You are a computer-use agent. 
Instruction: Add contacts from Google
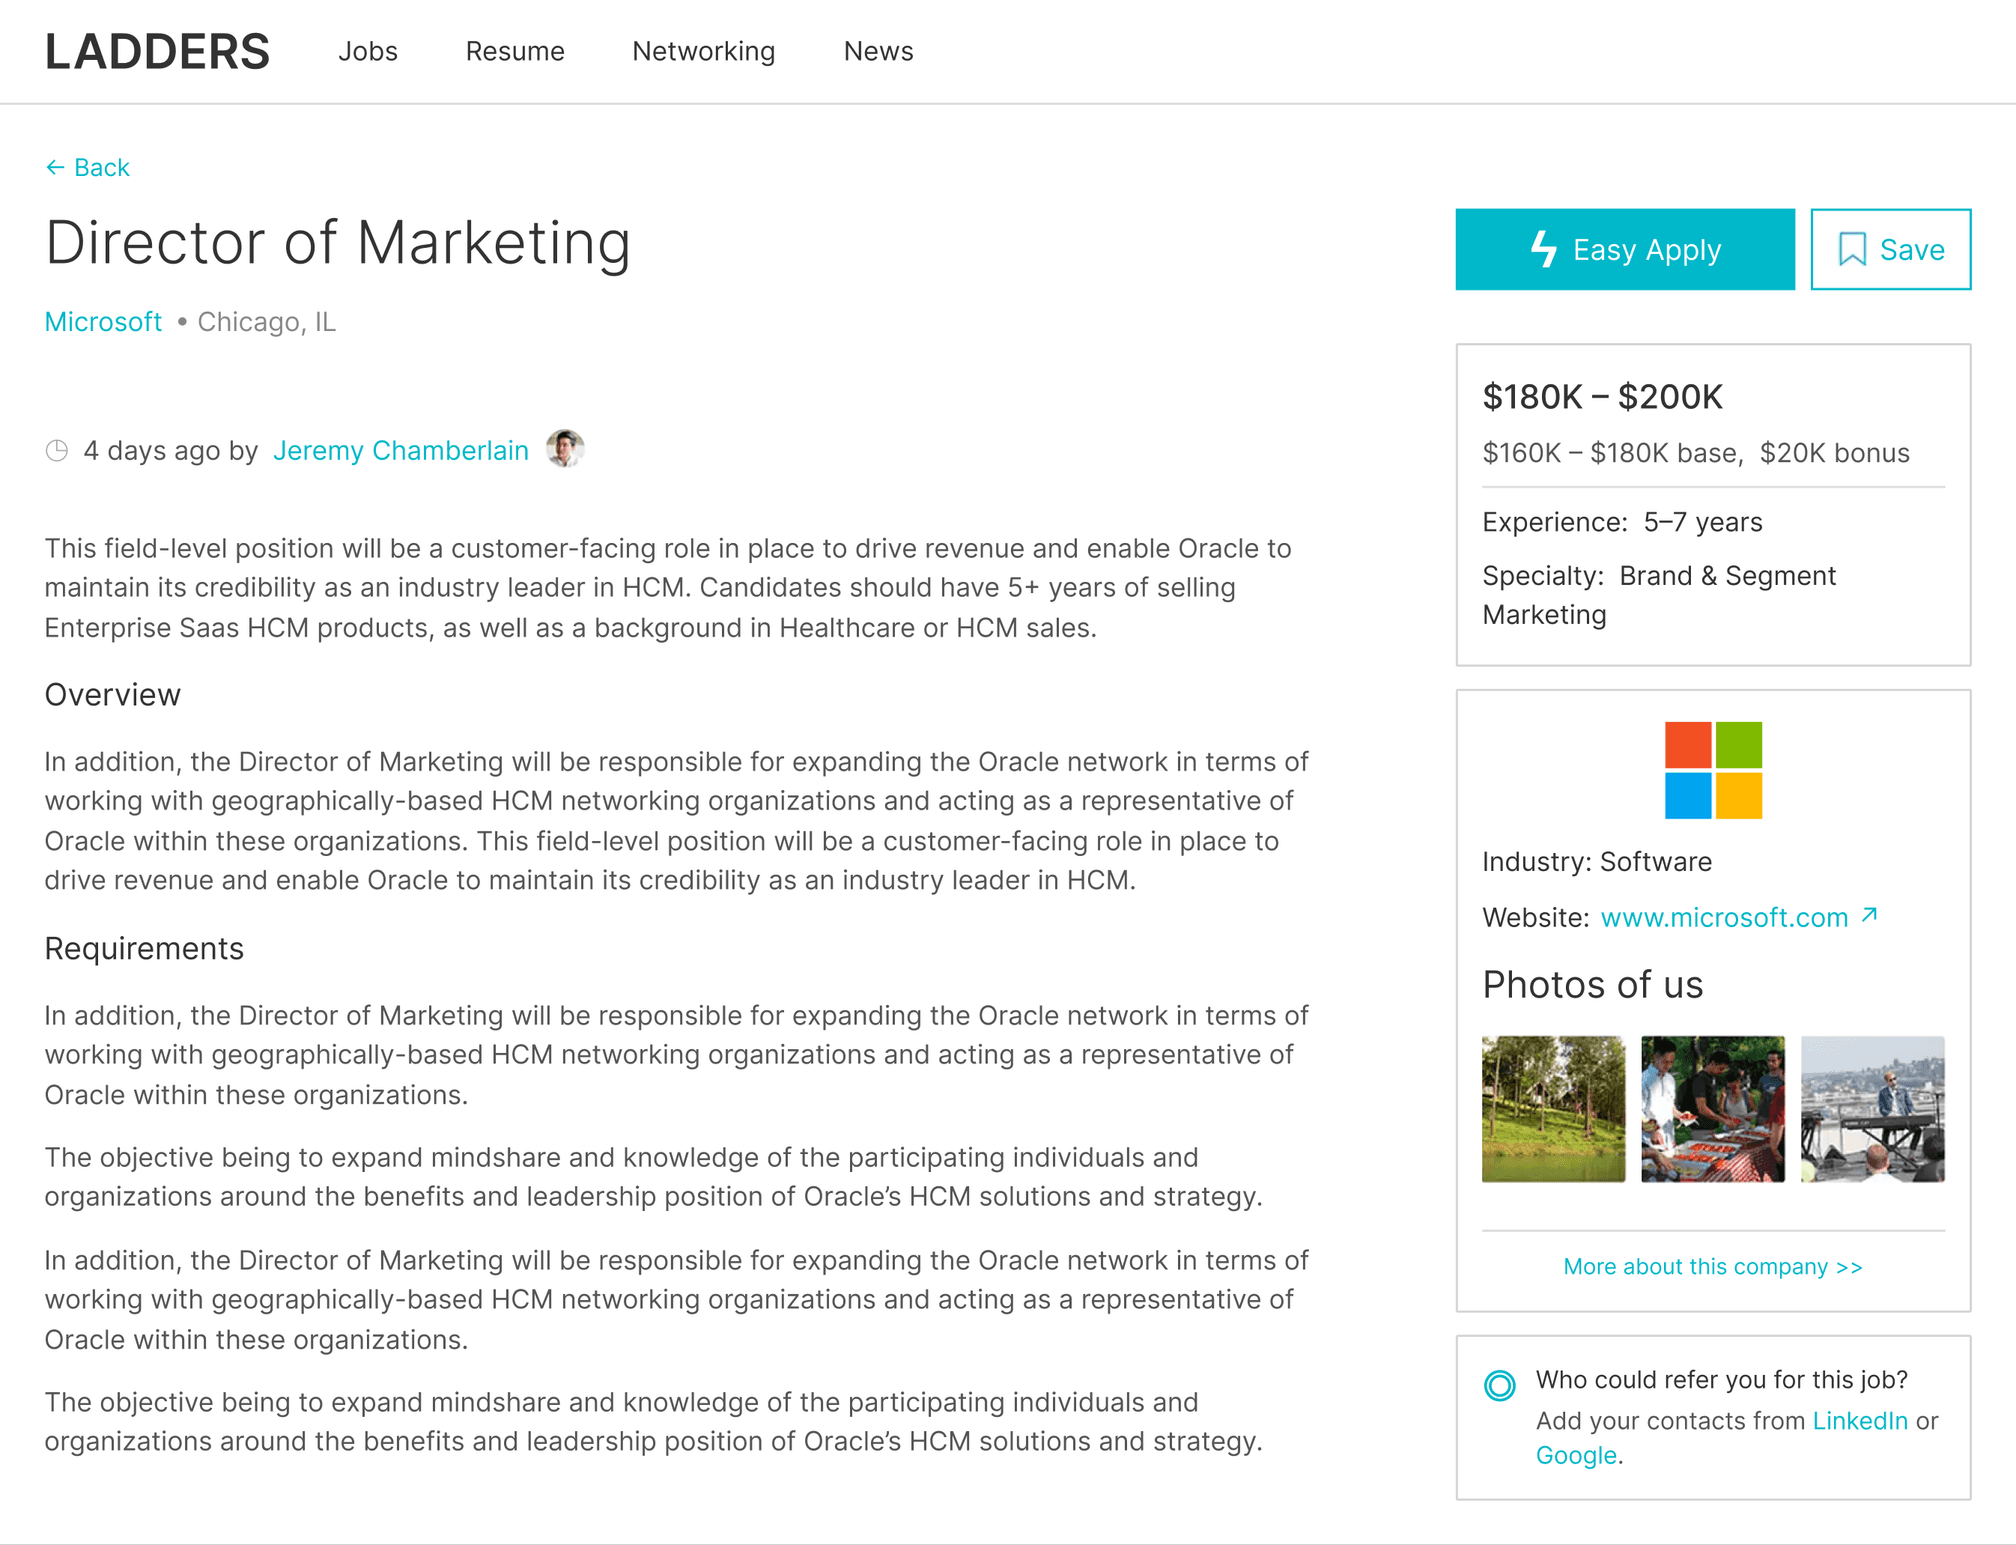[1576, 1456]
